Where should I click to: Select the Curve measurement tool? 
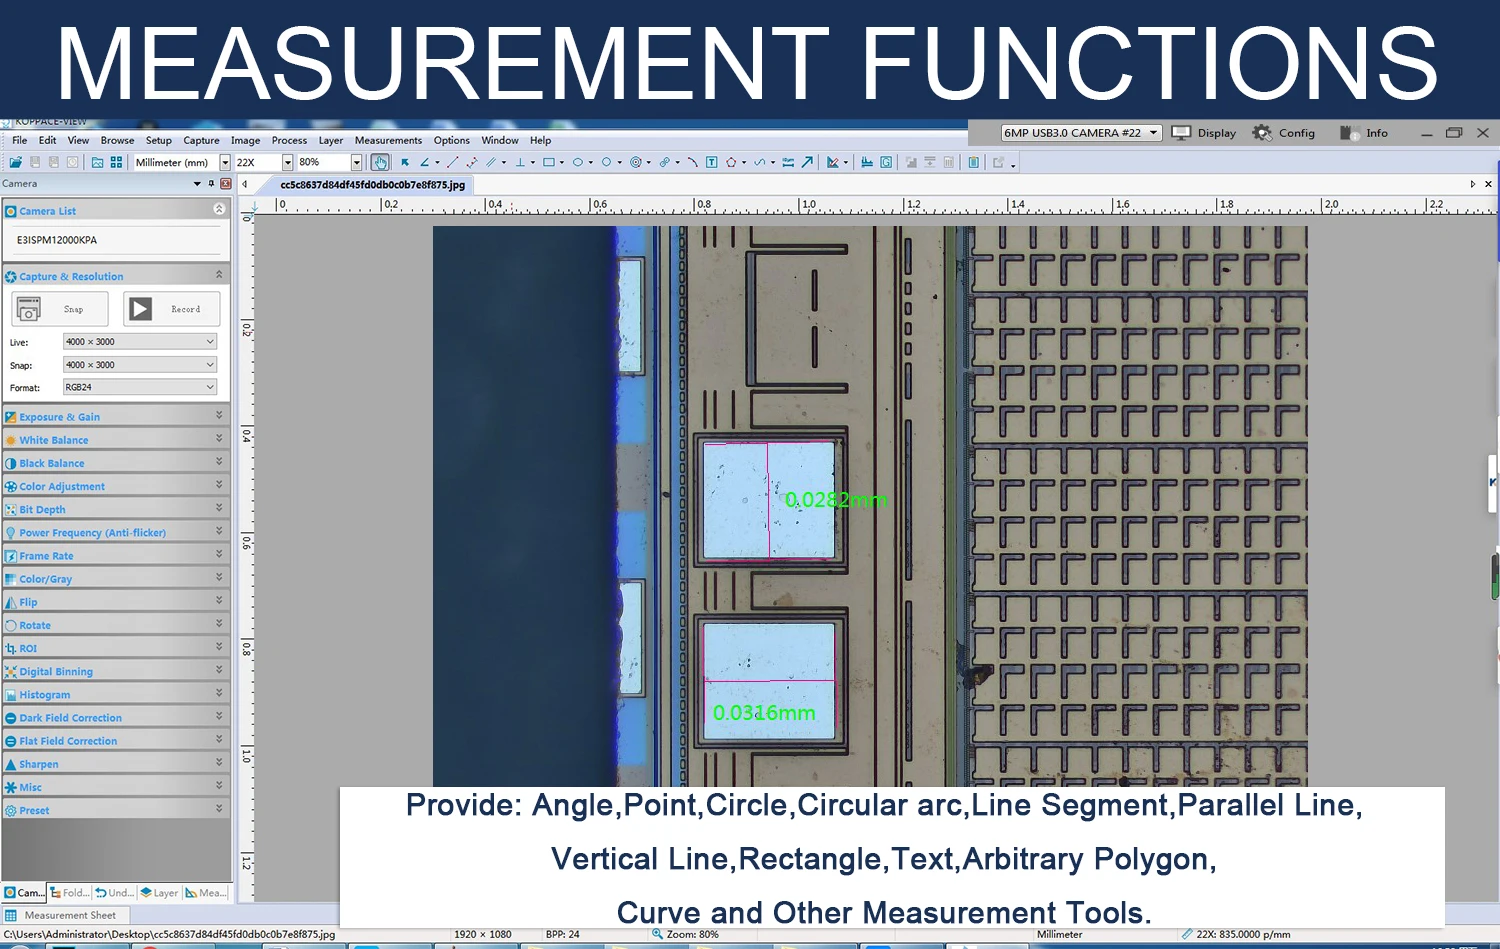coord(760,162)
